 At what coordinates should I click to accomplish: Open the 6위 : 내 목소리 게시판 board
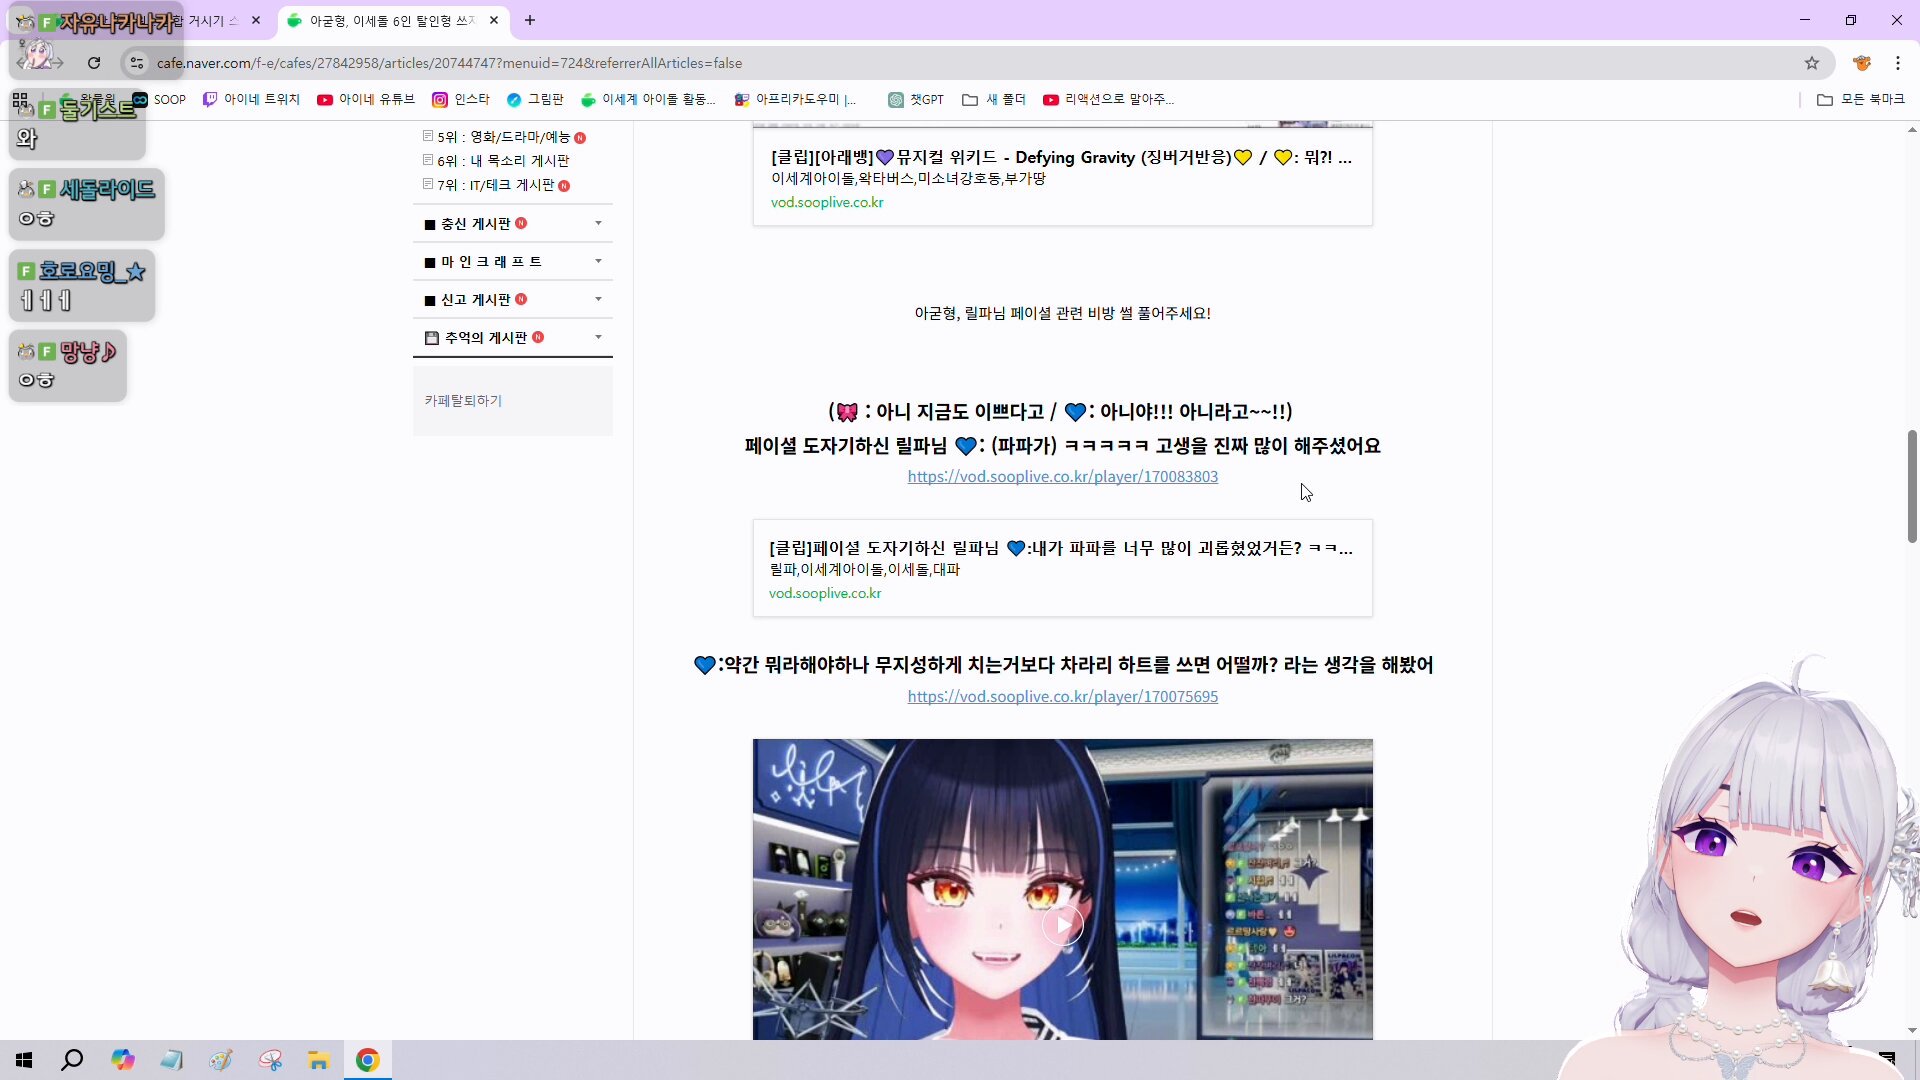[503, 161]
